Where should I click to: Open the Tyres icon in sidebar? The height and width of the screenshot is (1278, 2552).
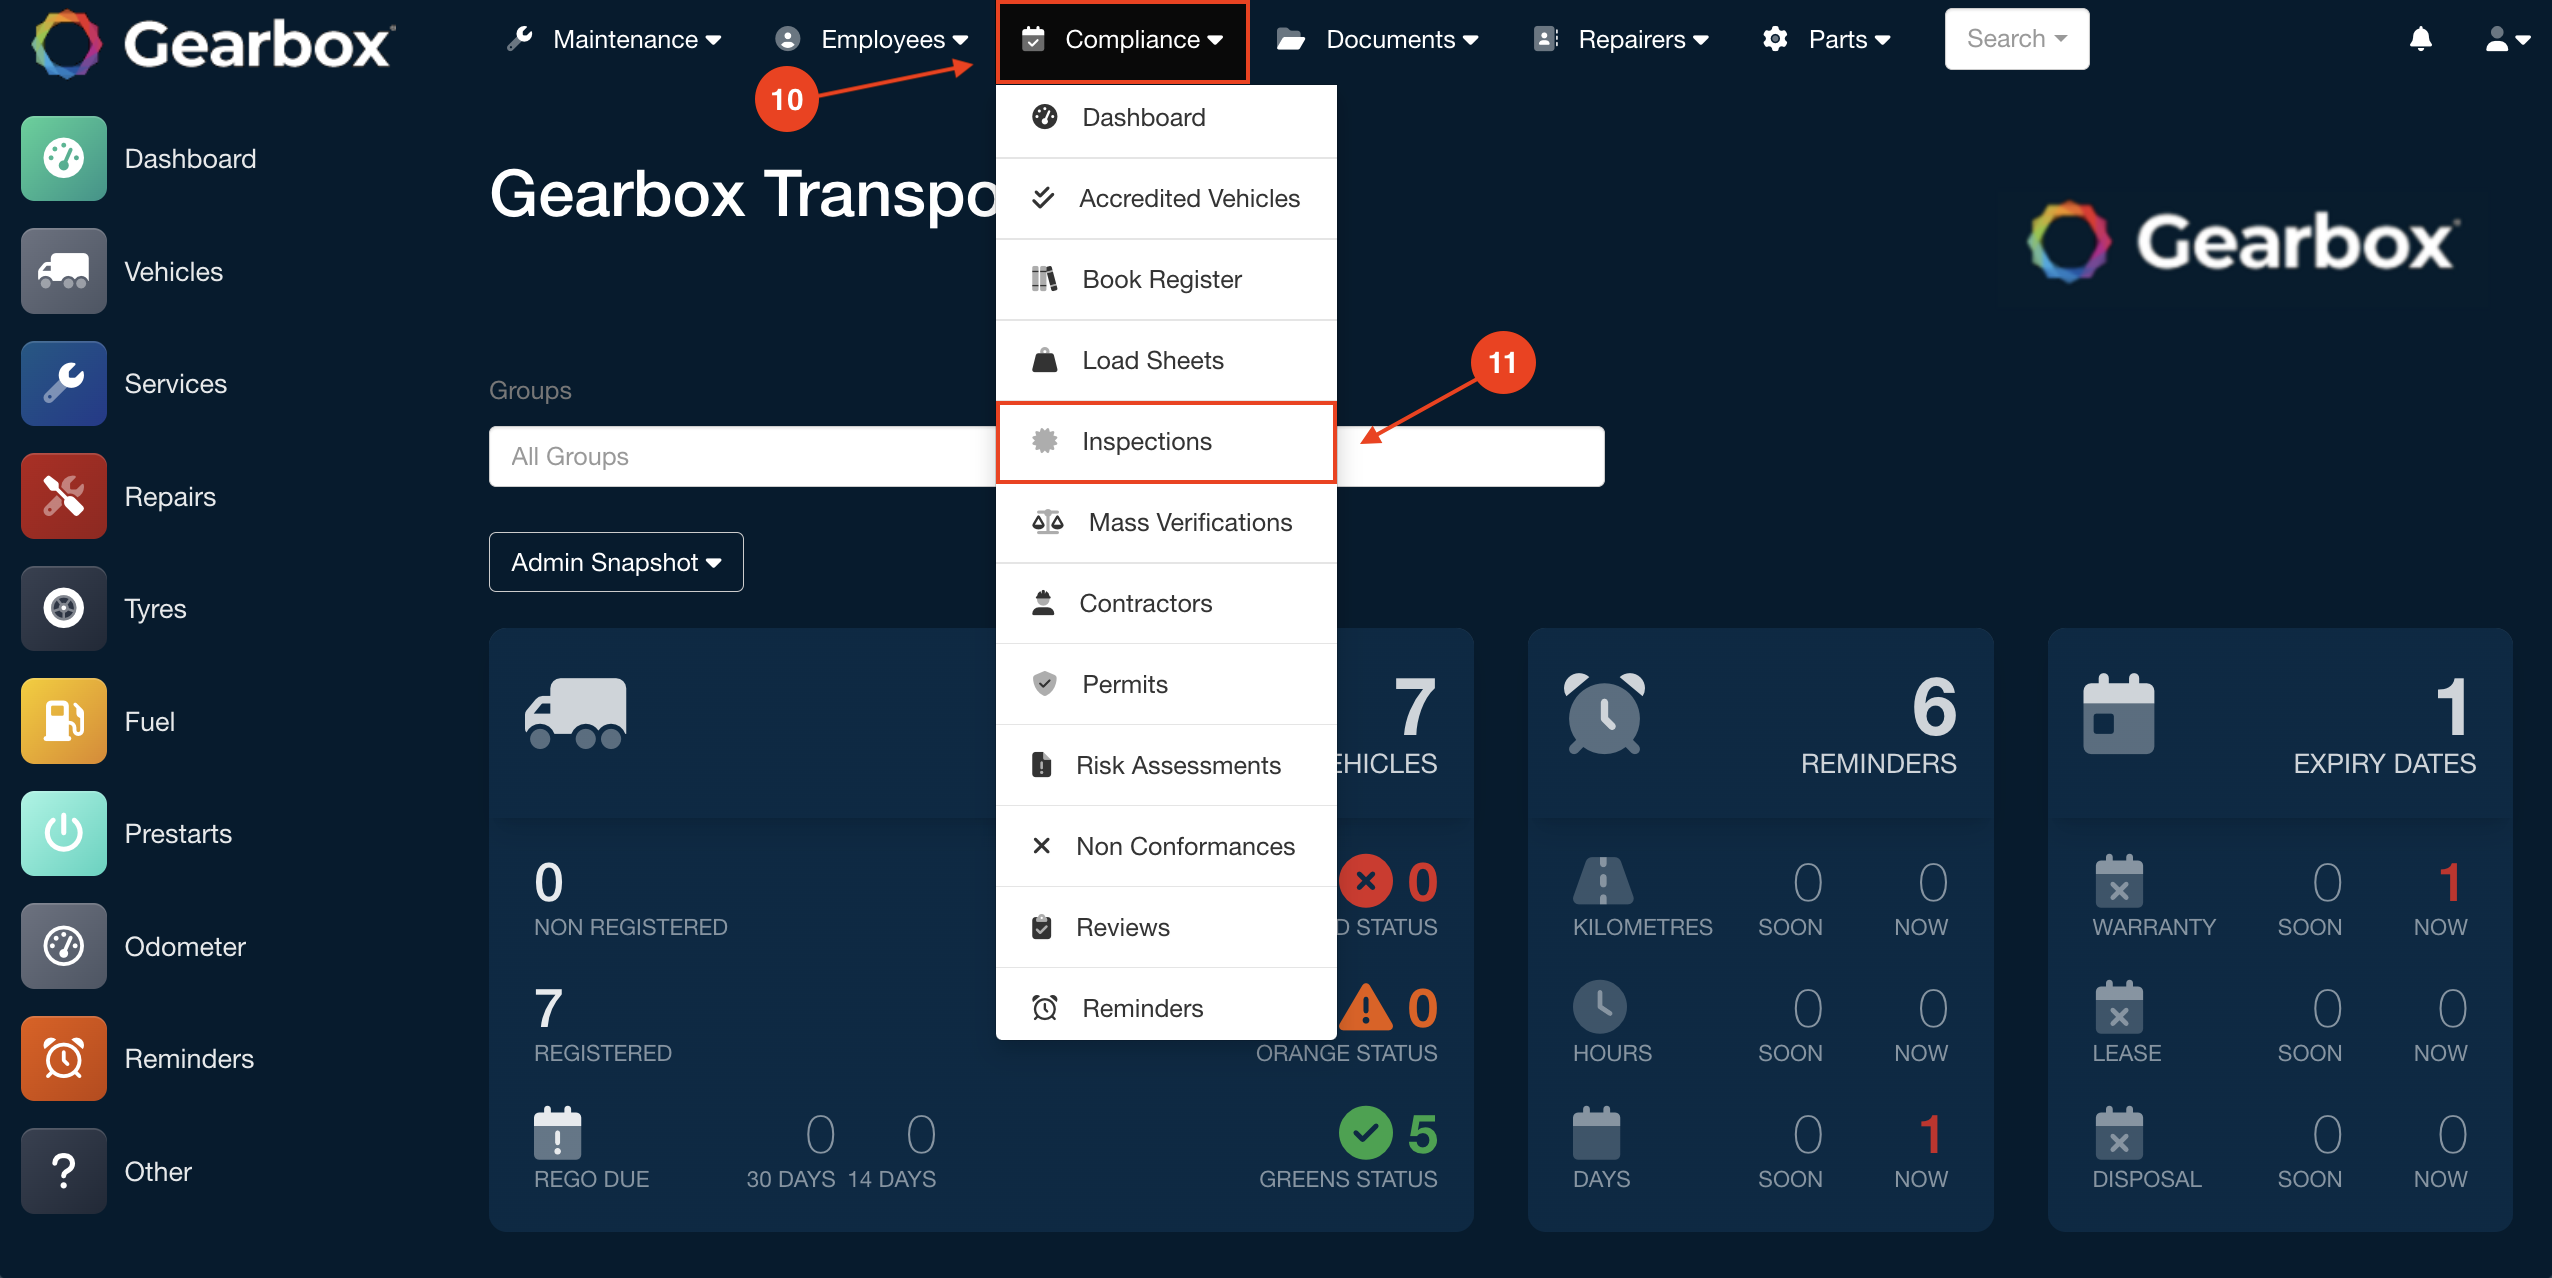(x=64, y=608)
